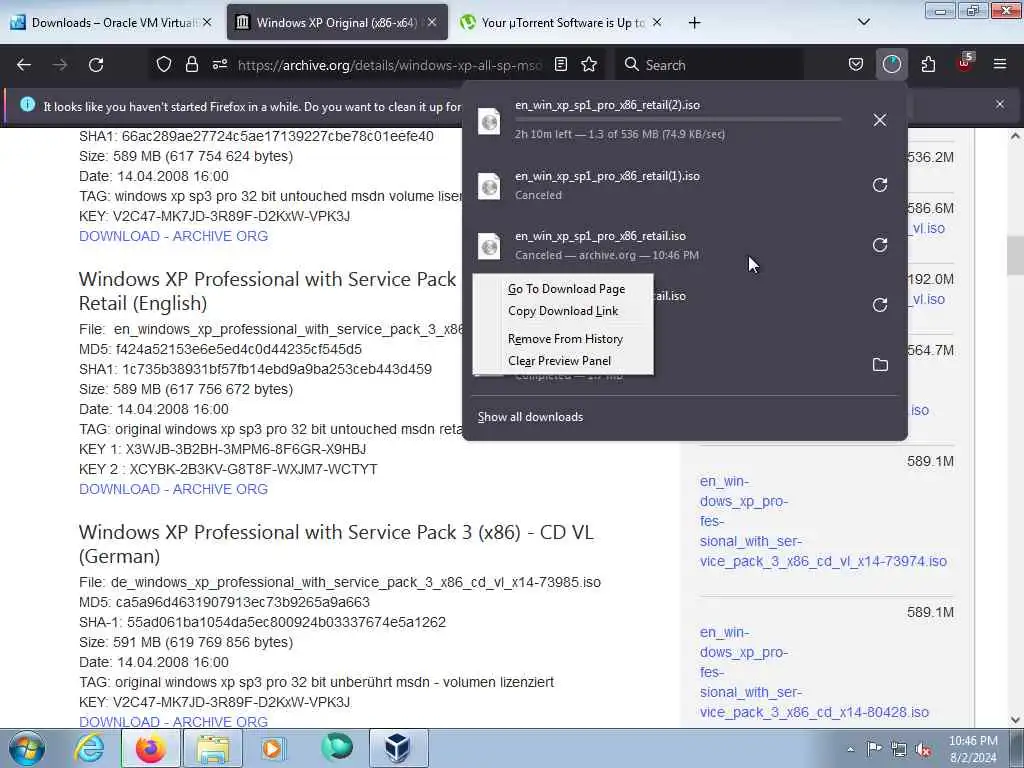Retry the download canceled from archive.org at 10:46 PM
This screenshot has height=768, width=1024.
[x=880, y=245]
